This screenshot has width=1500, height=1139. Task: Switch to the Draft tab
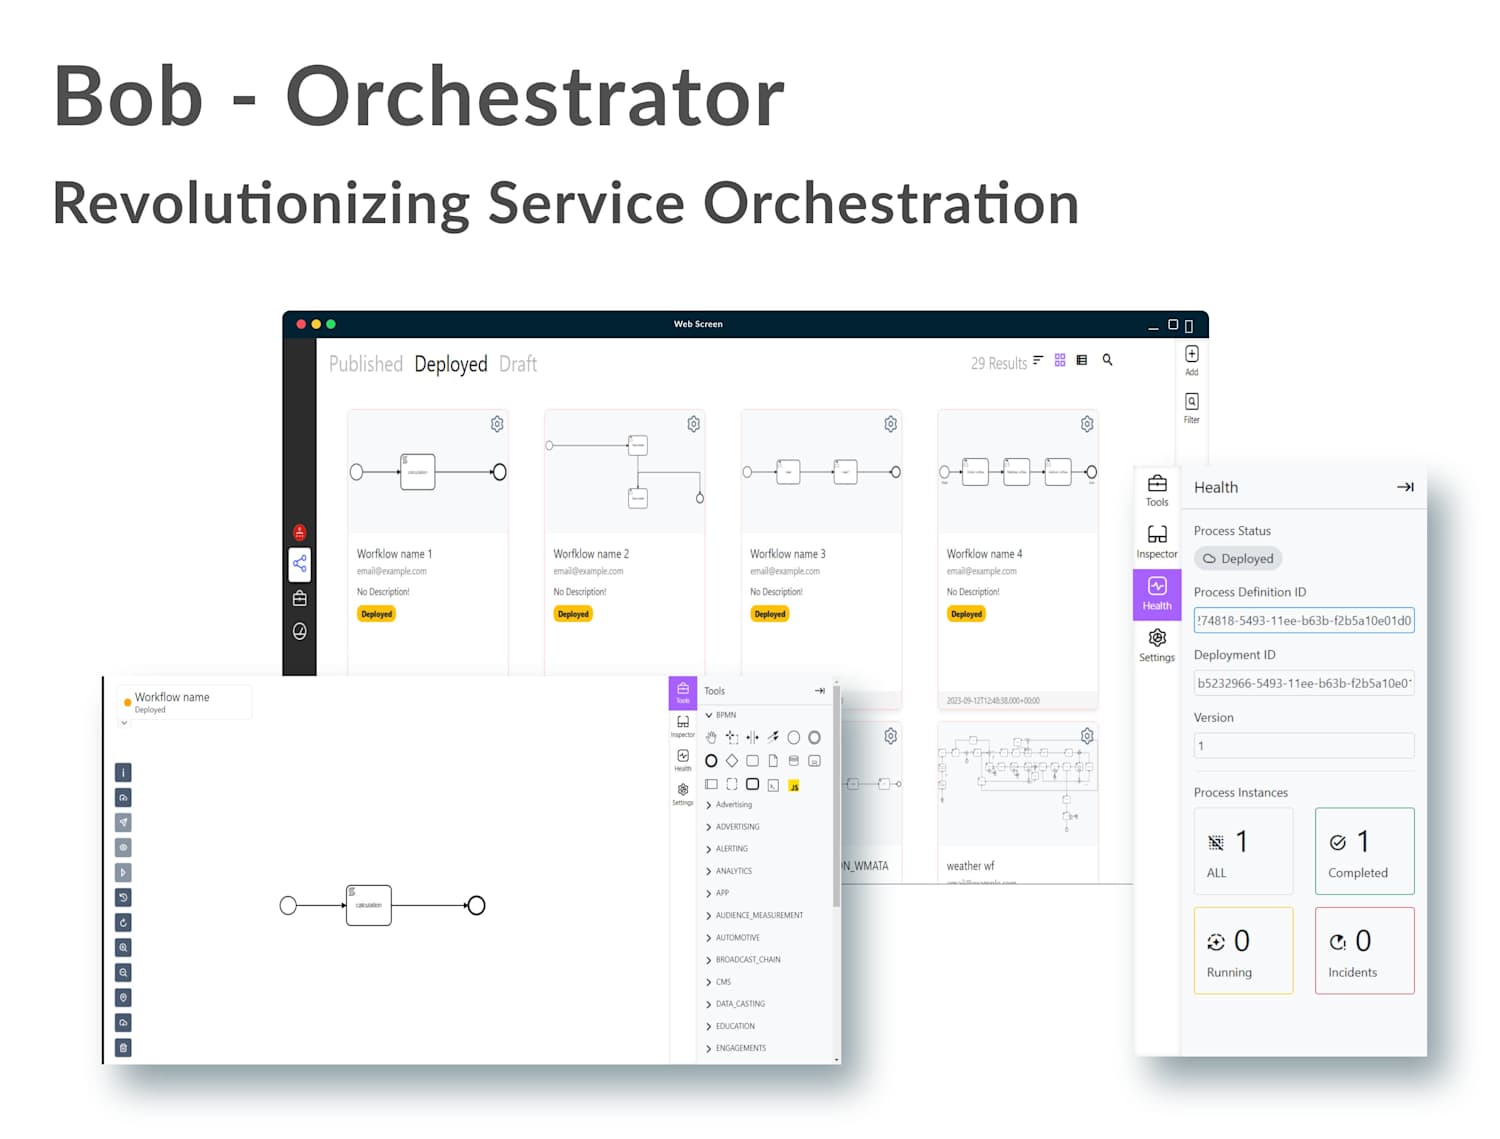(x=518, y=364)
